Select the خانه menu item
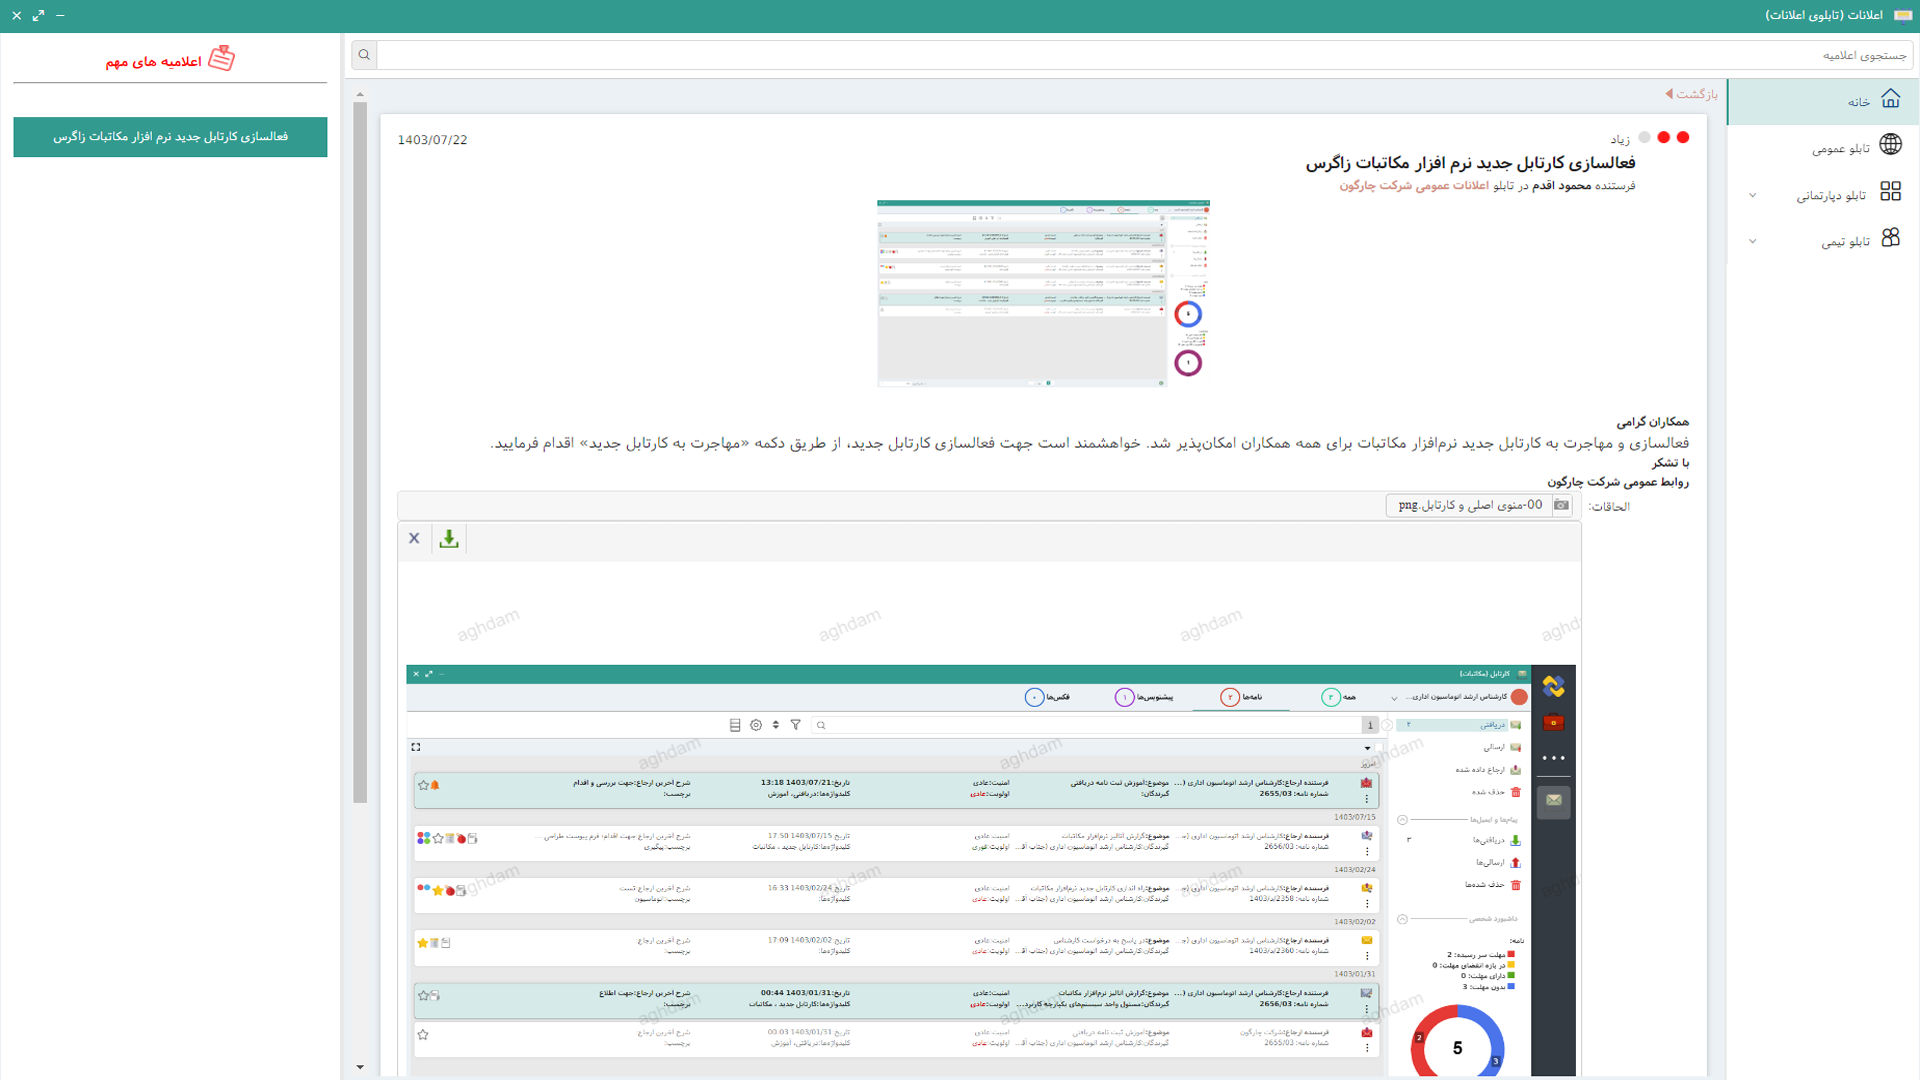Screen dimensions: 1920x1080 pos(1858,102)
